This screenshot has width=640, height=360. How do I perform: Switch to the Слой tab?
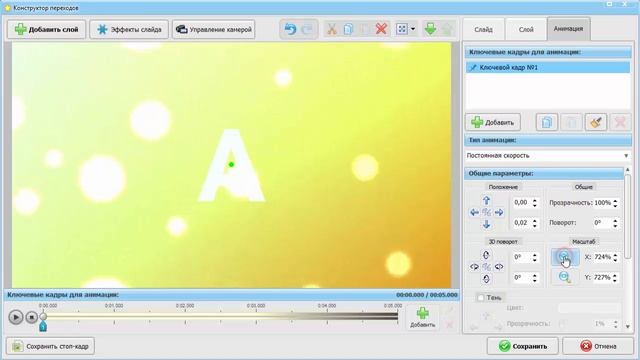coord(526,29)
